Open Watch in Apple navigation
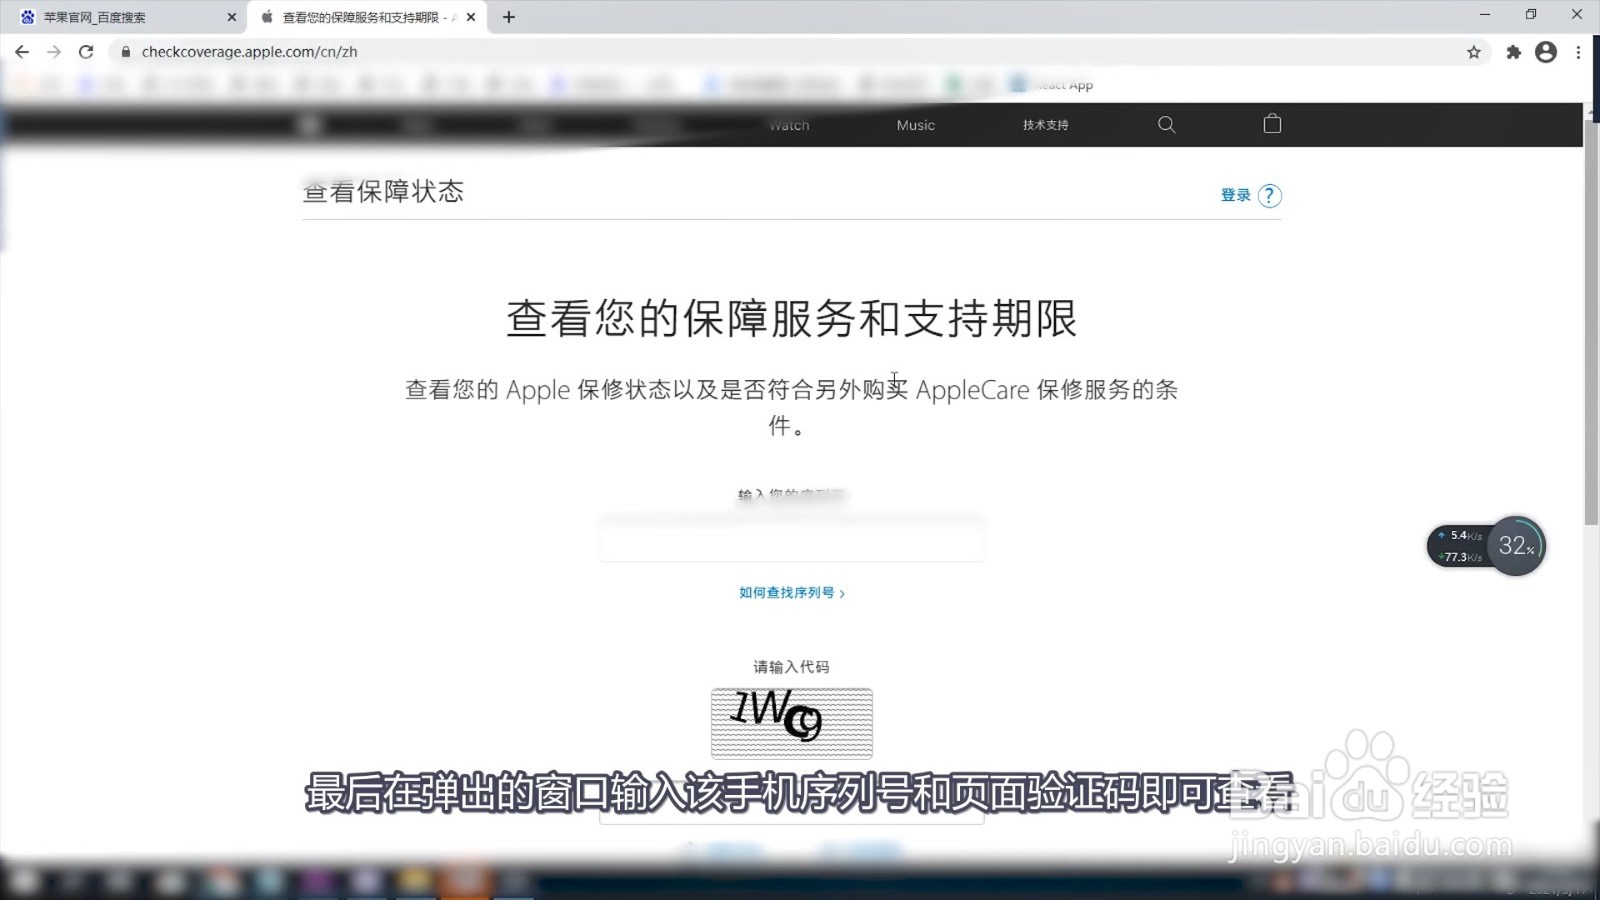The width and height of the screenshot is (1600, 900). (789, 125)
